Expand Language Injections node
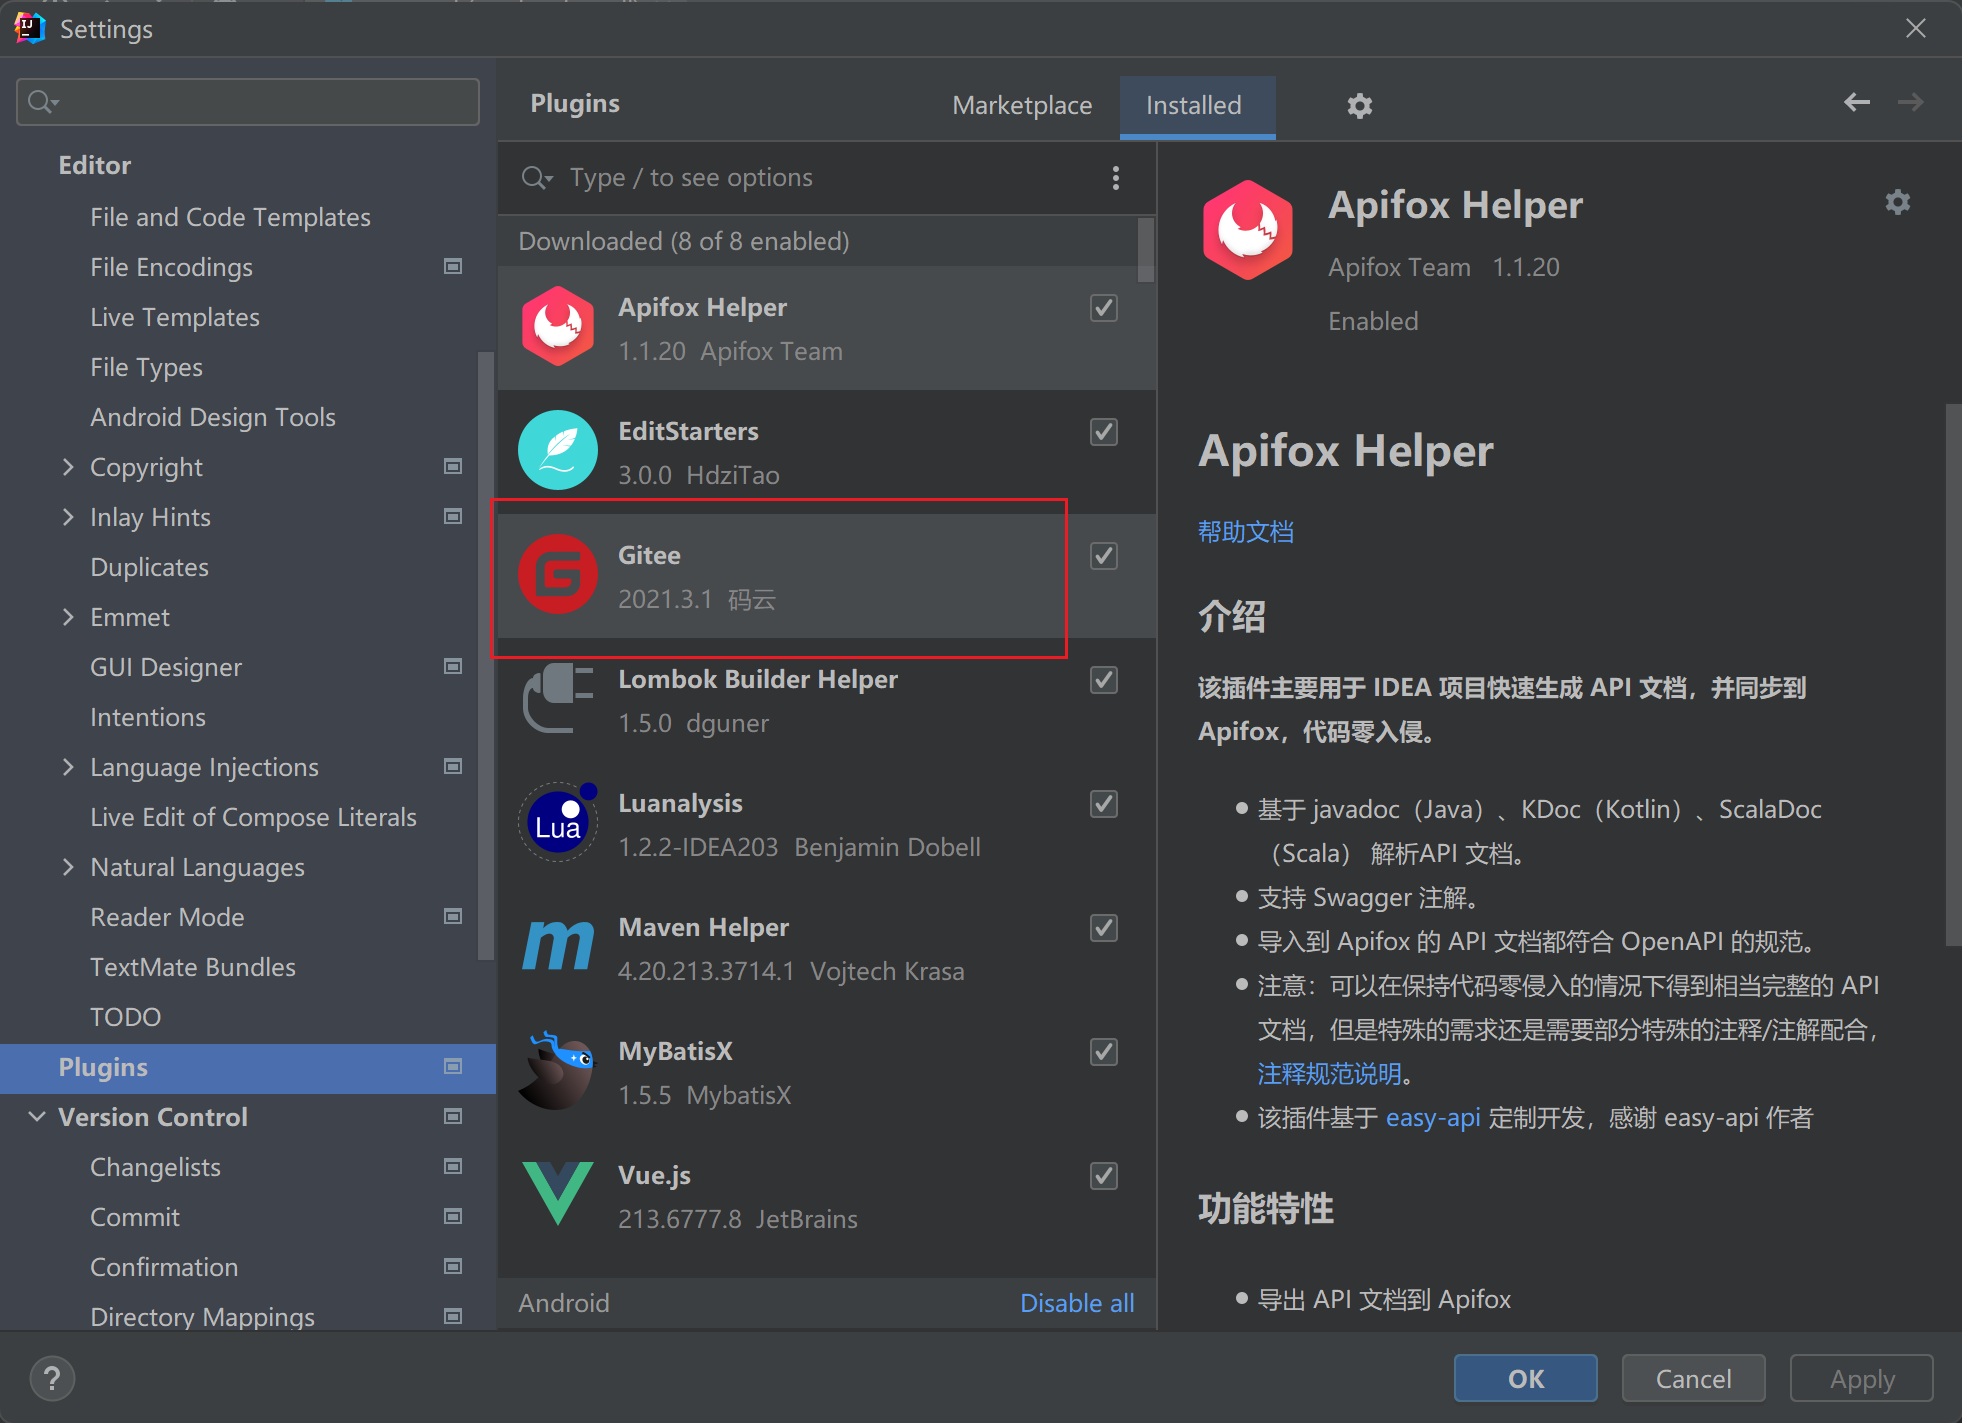This screenshot has height=1423, width=1962. [x=68, y=767]
